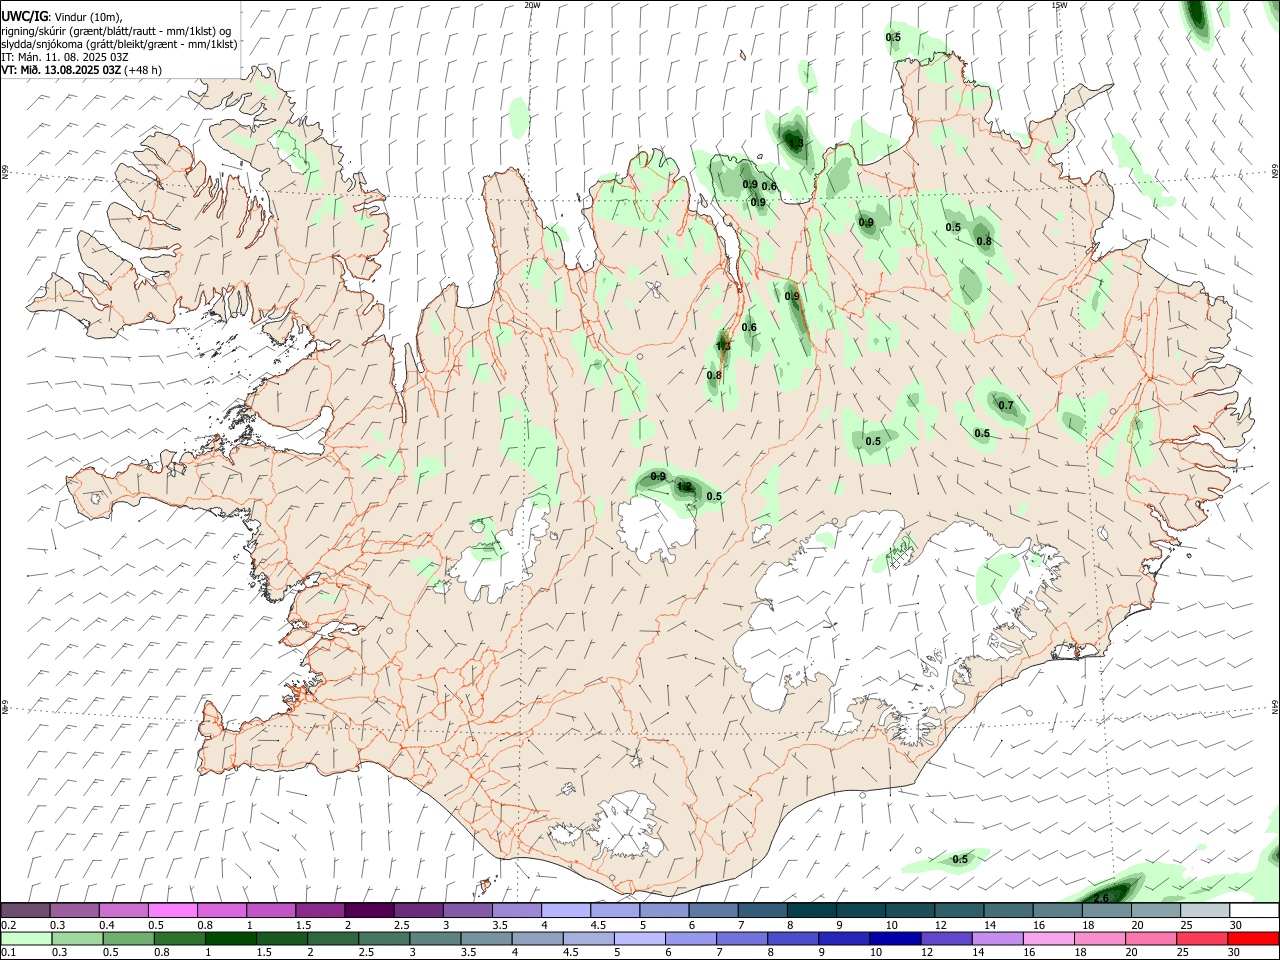Pick the upper-row lavender swatch for 4–4.5
The width and height of the screenshot is (1280, 960).
pos(565,911)
